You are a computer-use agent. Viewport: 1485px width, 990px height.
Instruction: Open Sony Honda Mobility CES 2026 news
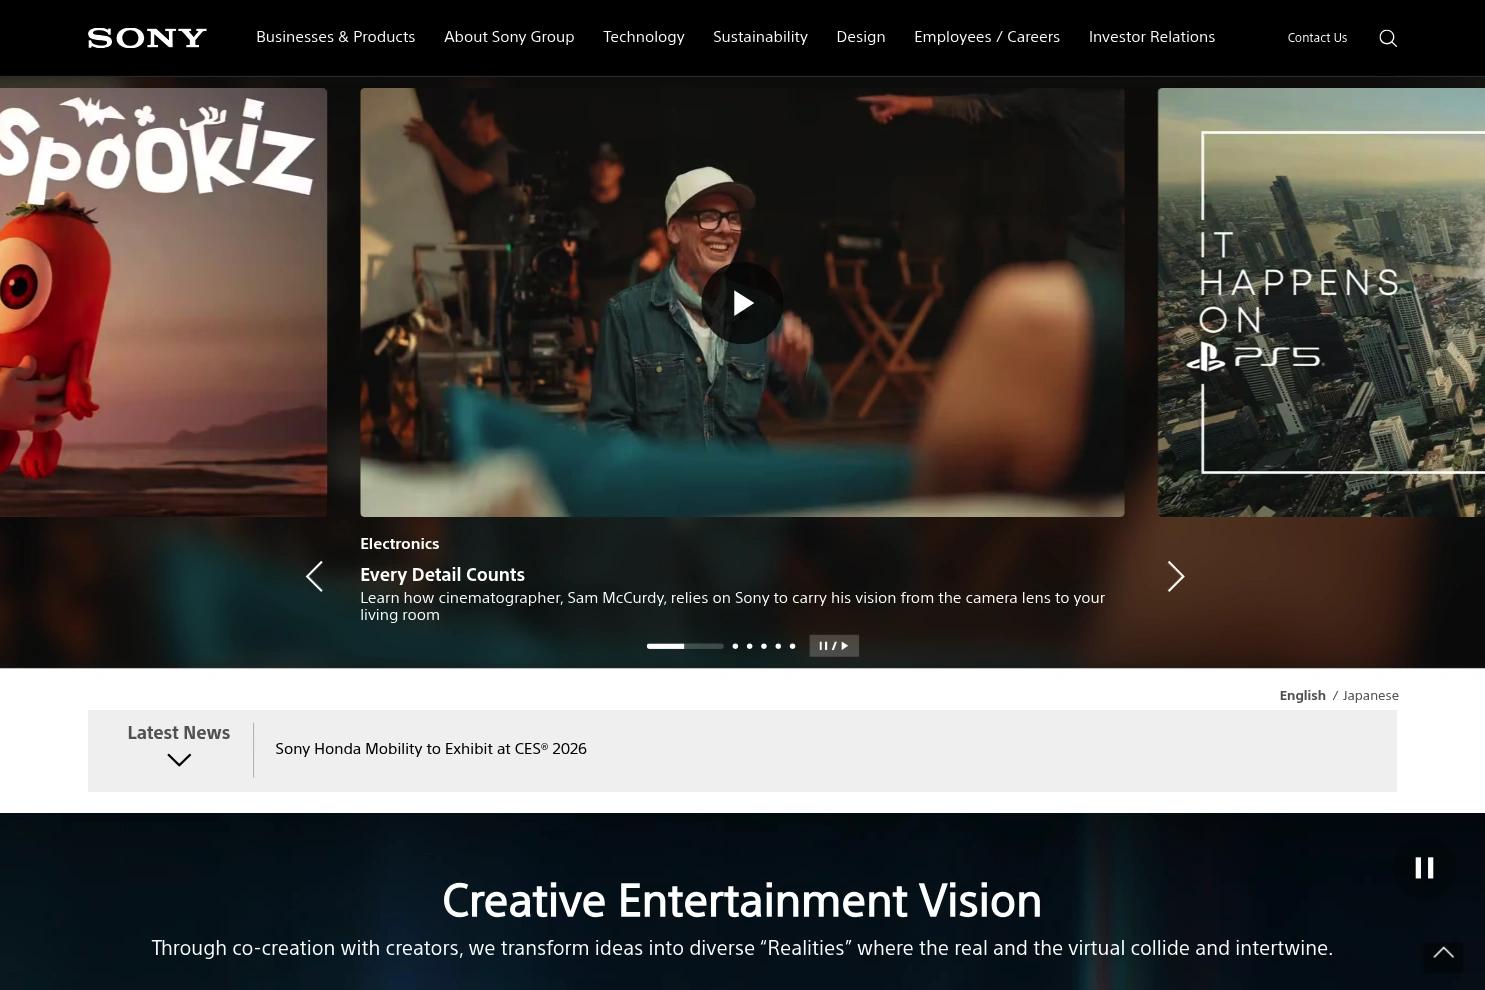point(431,749)
